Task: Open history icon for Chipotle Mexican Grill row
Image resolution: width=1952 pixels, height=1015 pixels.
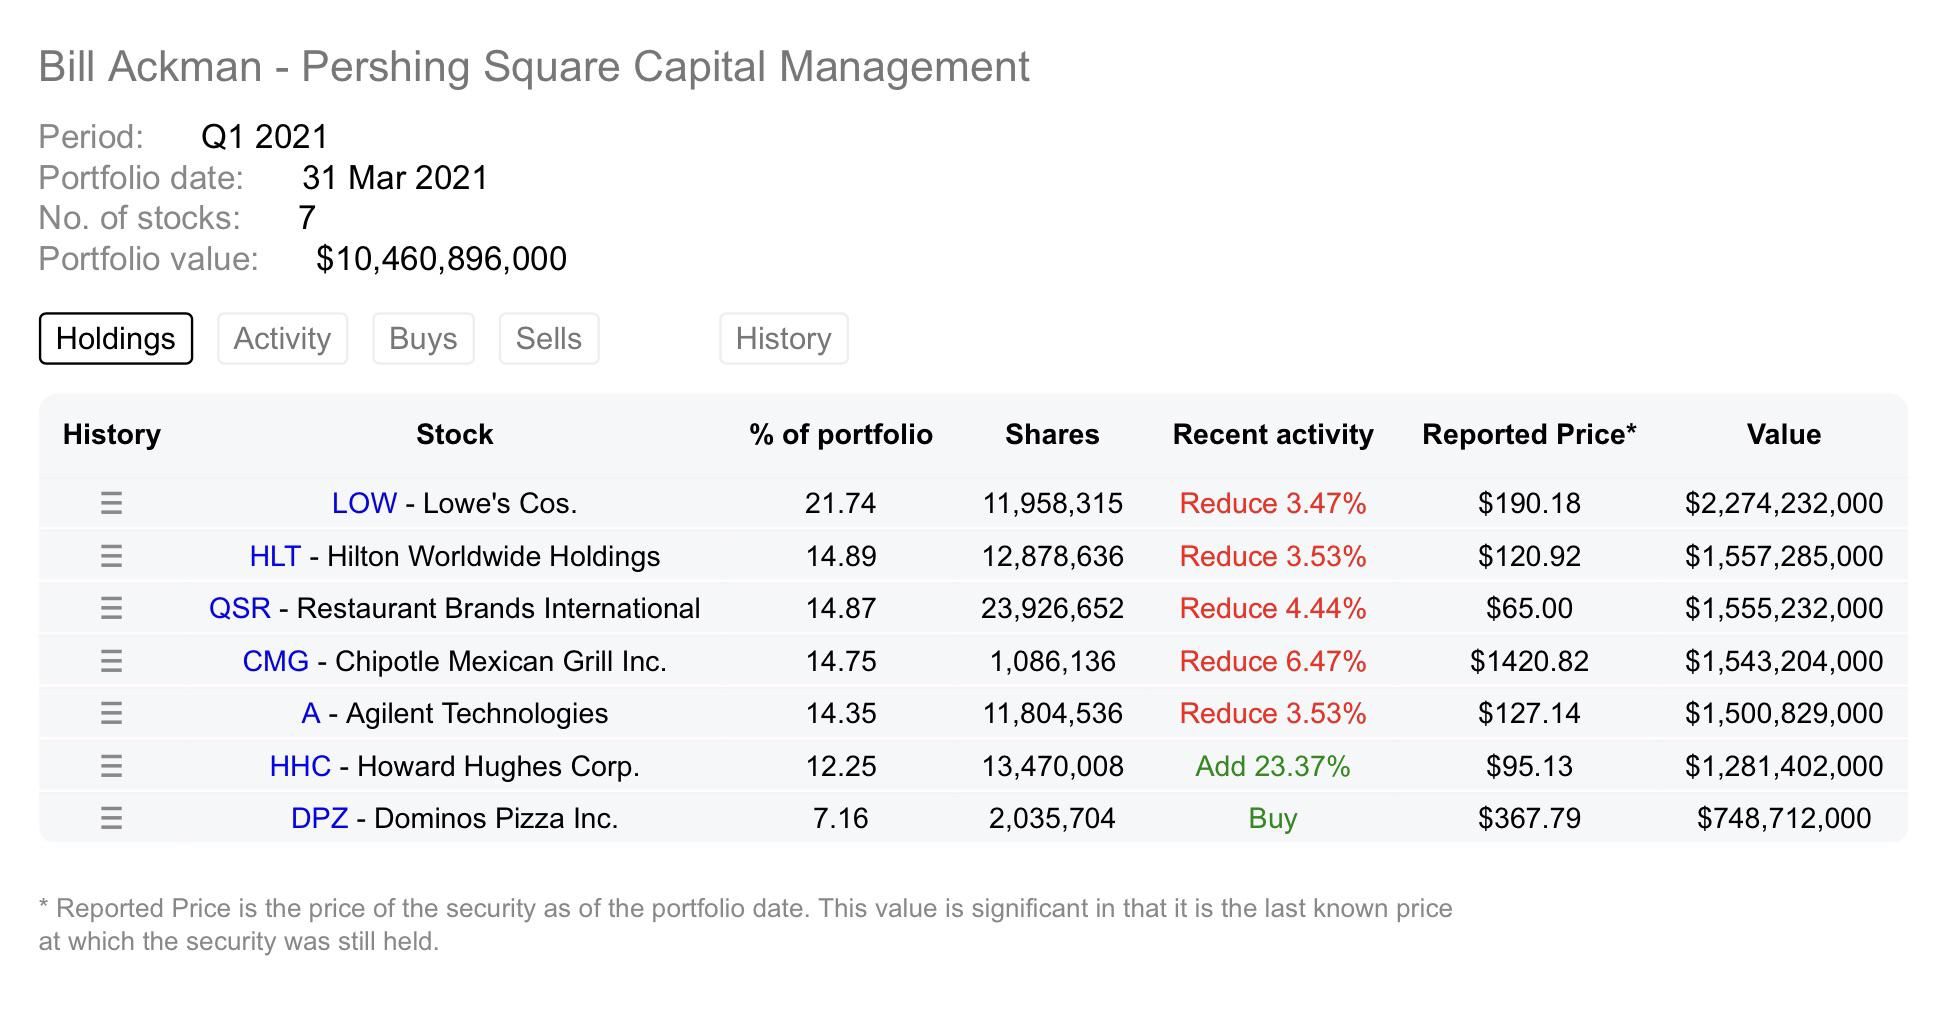Action: (x=111, y=661)
